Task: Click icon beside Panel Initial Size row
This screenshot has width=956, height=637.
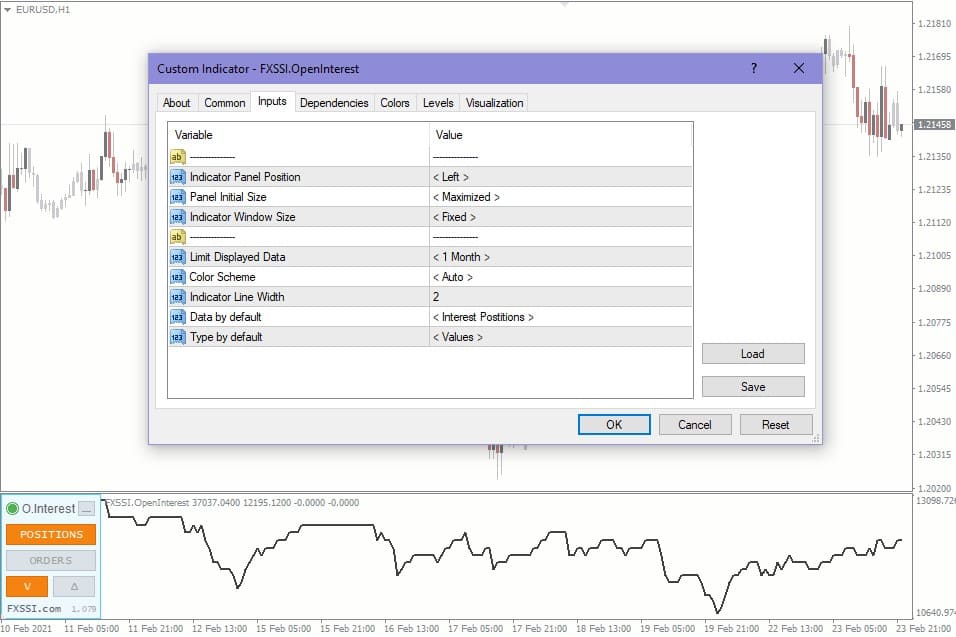Action: (177, 197)
